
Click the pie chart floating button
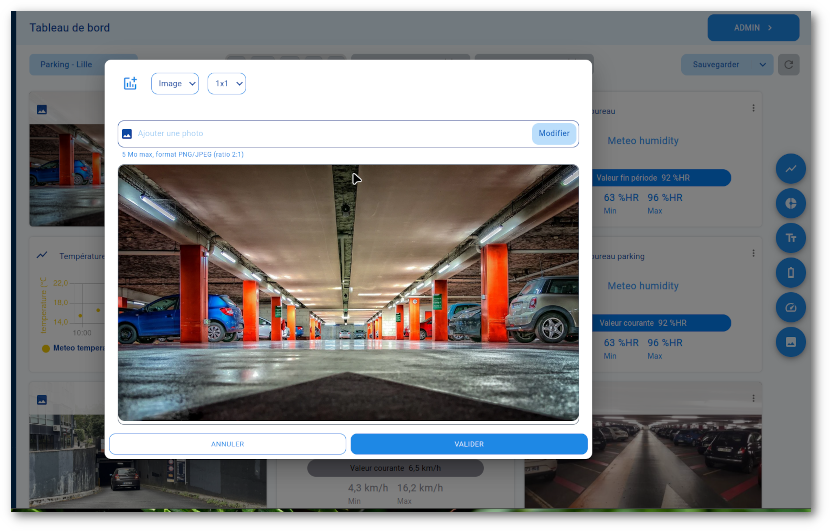pos(790,203)
